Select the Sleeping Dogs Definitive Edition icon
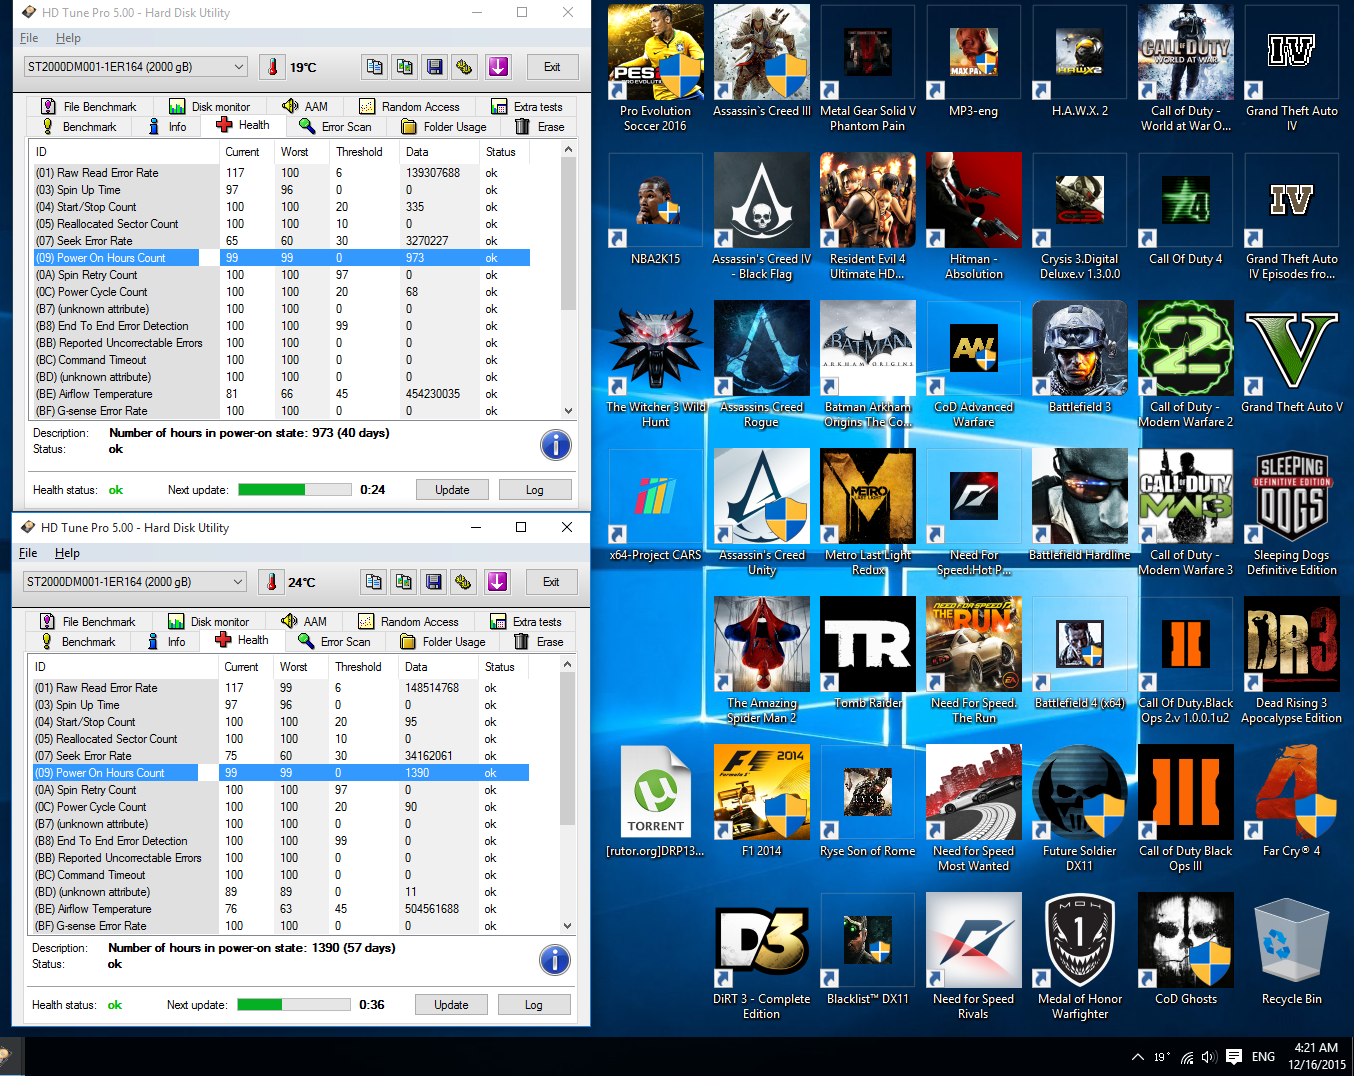This screenshot has height=1076, width=1354. [1291, 513]
